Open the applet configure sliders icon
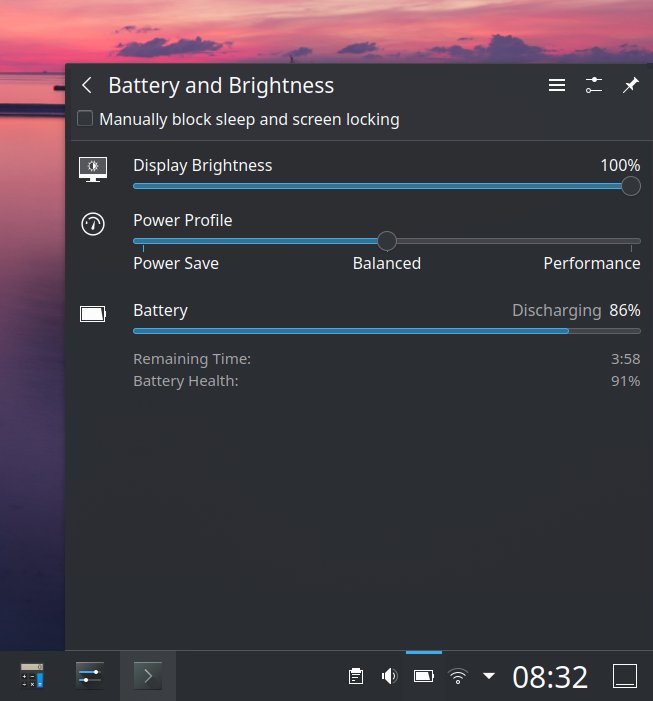 point(594,85)
